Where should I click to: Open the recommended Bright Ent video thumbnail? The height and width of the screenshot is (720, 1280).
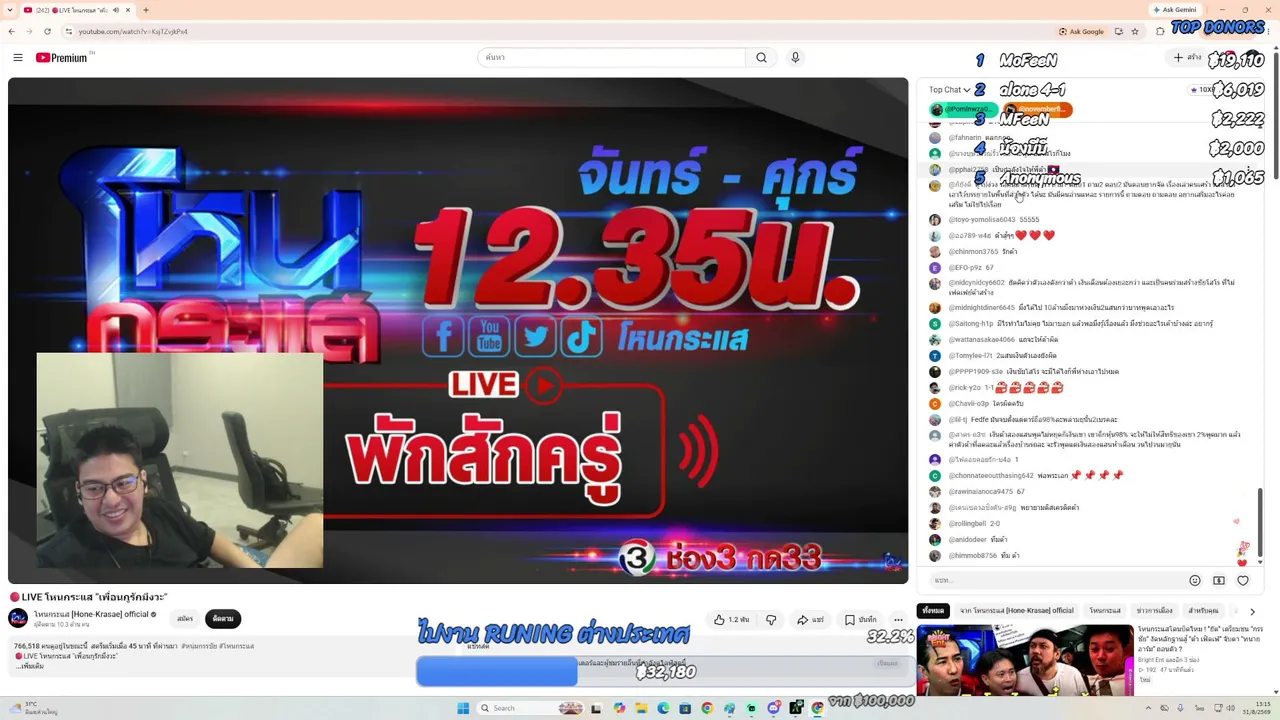click(1025, 660)
